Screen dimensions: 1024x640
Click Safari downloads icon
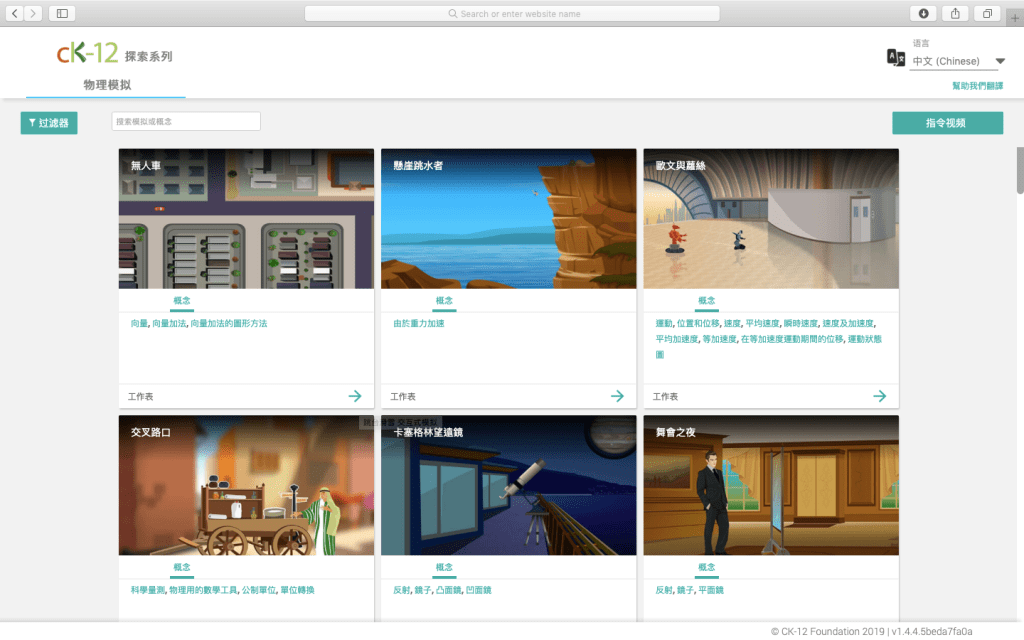pyautogui.click(x=922, y=13)
